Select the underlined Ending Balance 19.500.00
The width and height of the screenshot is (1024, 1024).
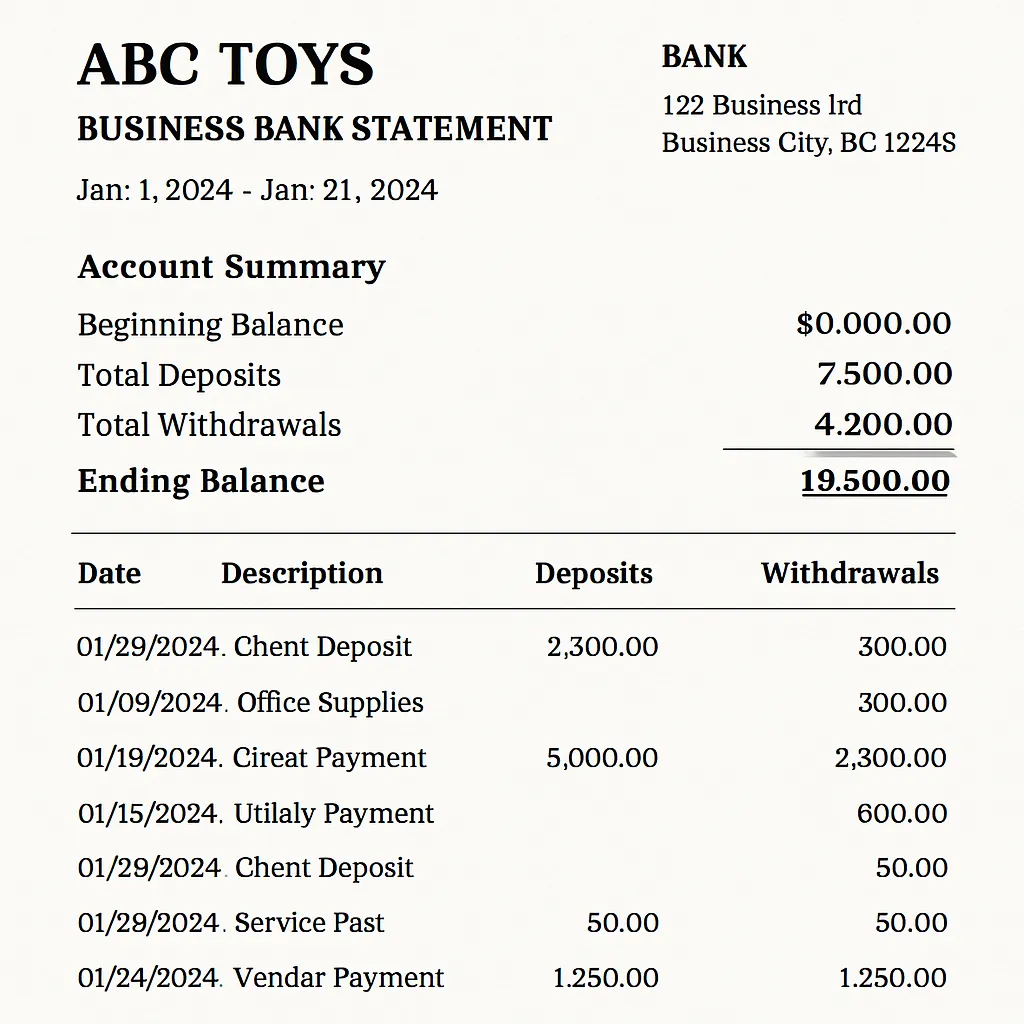tap(875, 481)
